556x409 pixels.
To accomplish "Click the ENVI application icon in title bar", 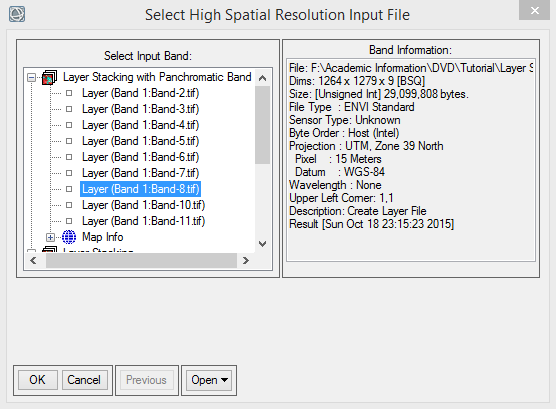I will (17, 14).
